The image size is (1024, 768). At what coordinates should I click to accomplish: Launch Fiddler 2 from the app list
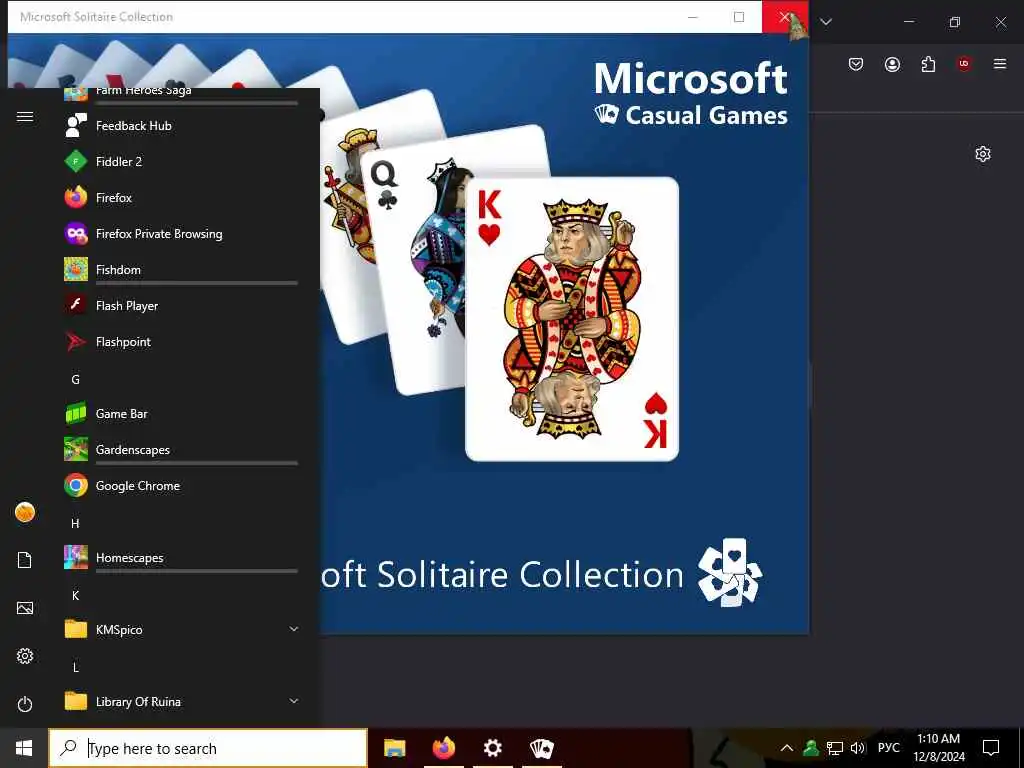click(182, 161)
